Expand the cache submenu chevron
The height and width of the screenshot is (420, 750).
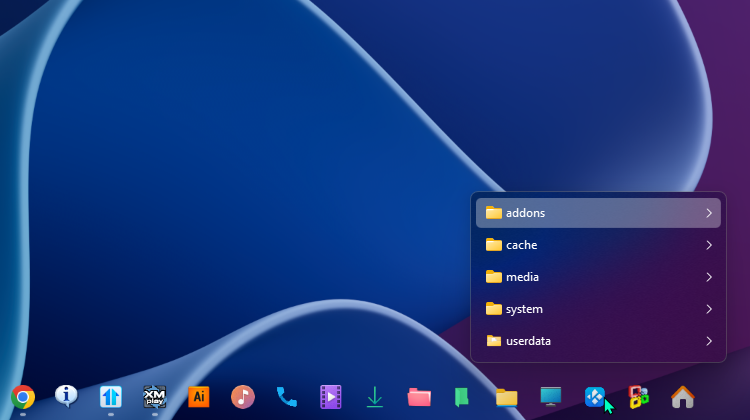coord(709,245)
